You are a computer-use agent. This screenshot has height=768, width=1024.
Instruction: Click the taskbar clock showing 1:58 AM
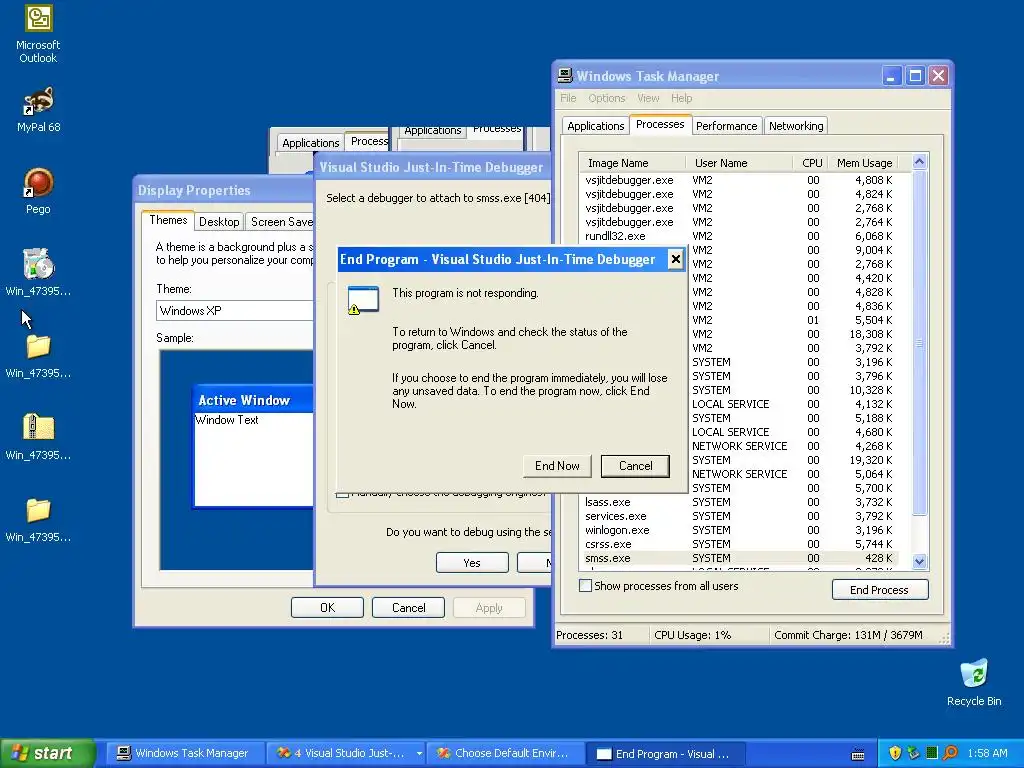pyautogui.click(x=987, y=753)
